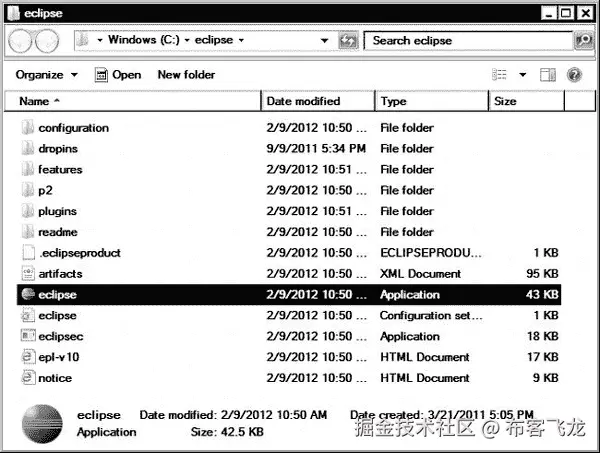Show the preview pane icon
Viewport: 600px width, 453px height.
(548, 75)
